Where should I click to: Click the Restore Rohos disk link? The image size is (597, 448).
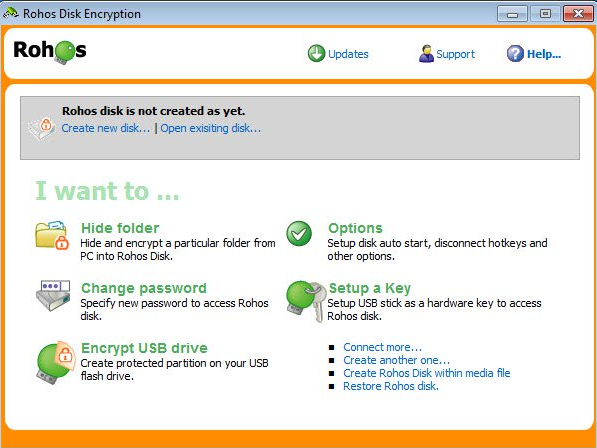(391, 386)
